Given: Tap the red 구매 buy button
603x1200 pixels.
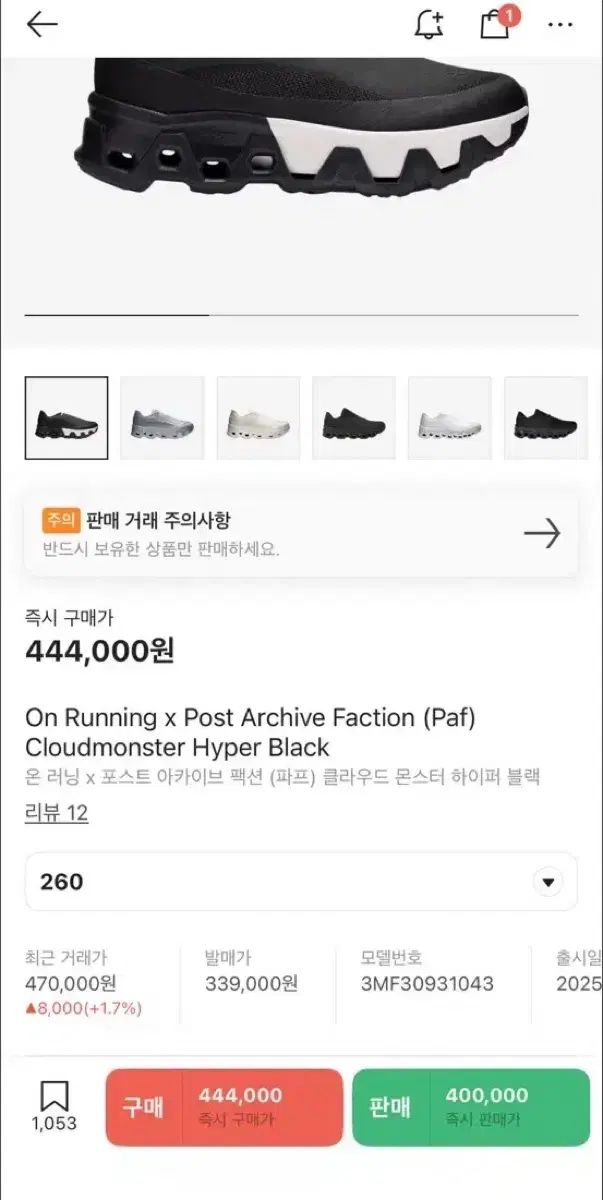Looking at the screenshot, I should click(x=224, y=1106).
